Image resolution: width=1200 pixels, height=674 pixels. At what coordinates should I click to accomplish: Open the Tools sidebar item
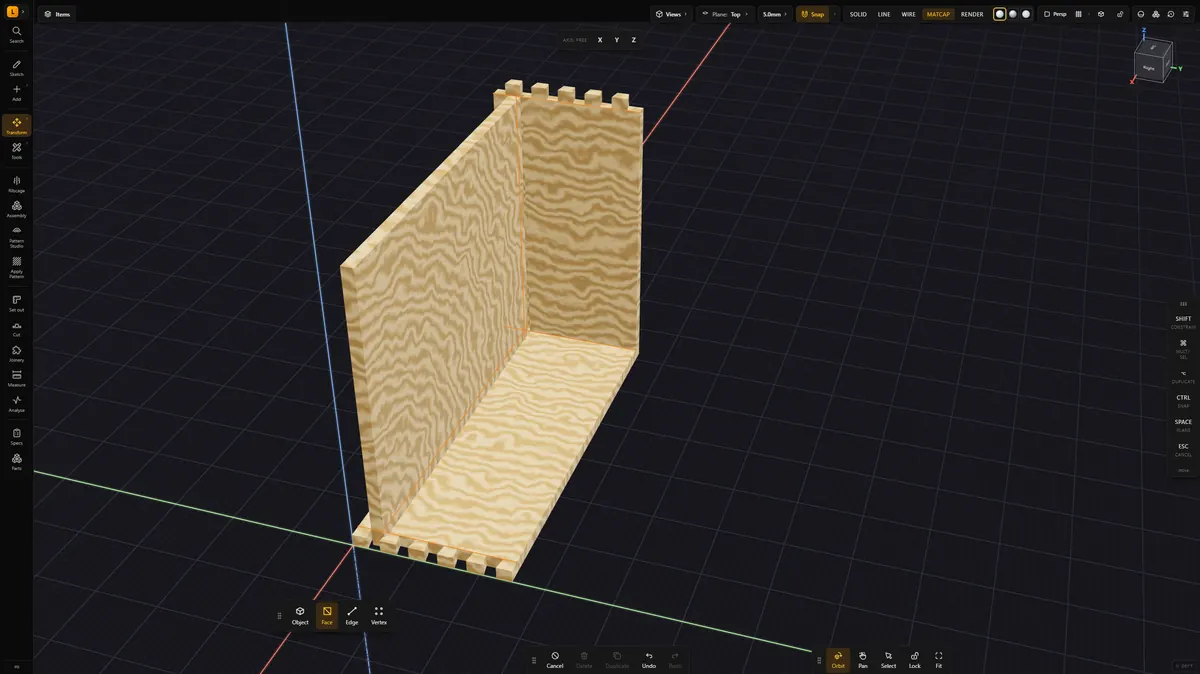[16, 151]
